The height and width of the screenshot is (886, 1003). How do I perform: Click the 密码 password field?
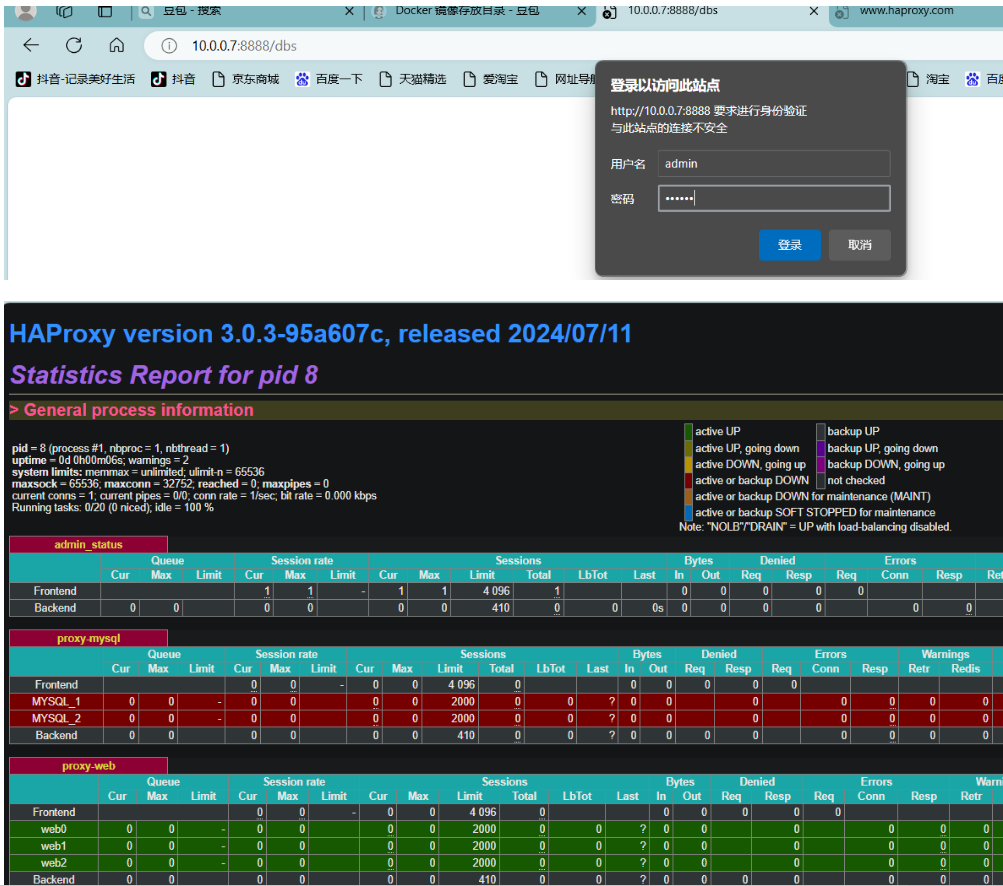tap(774, 198)
